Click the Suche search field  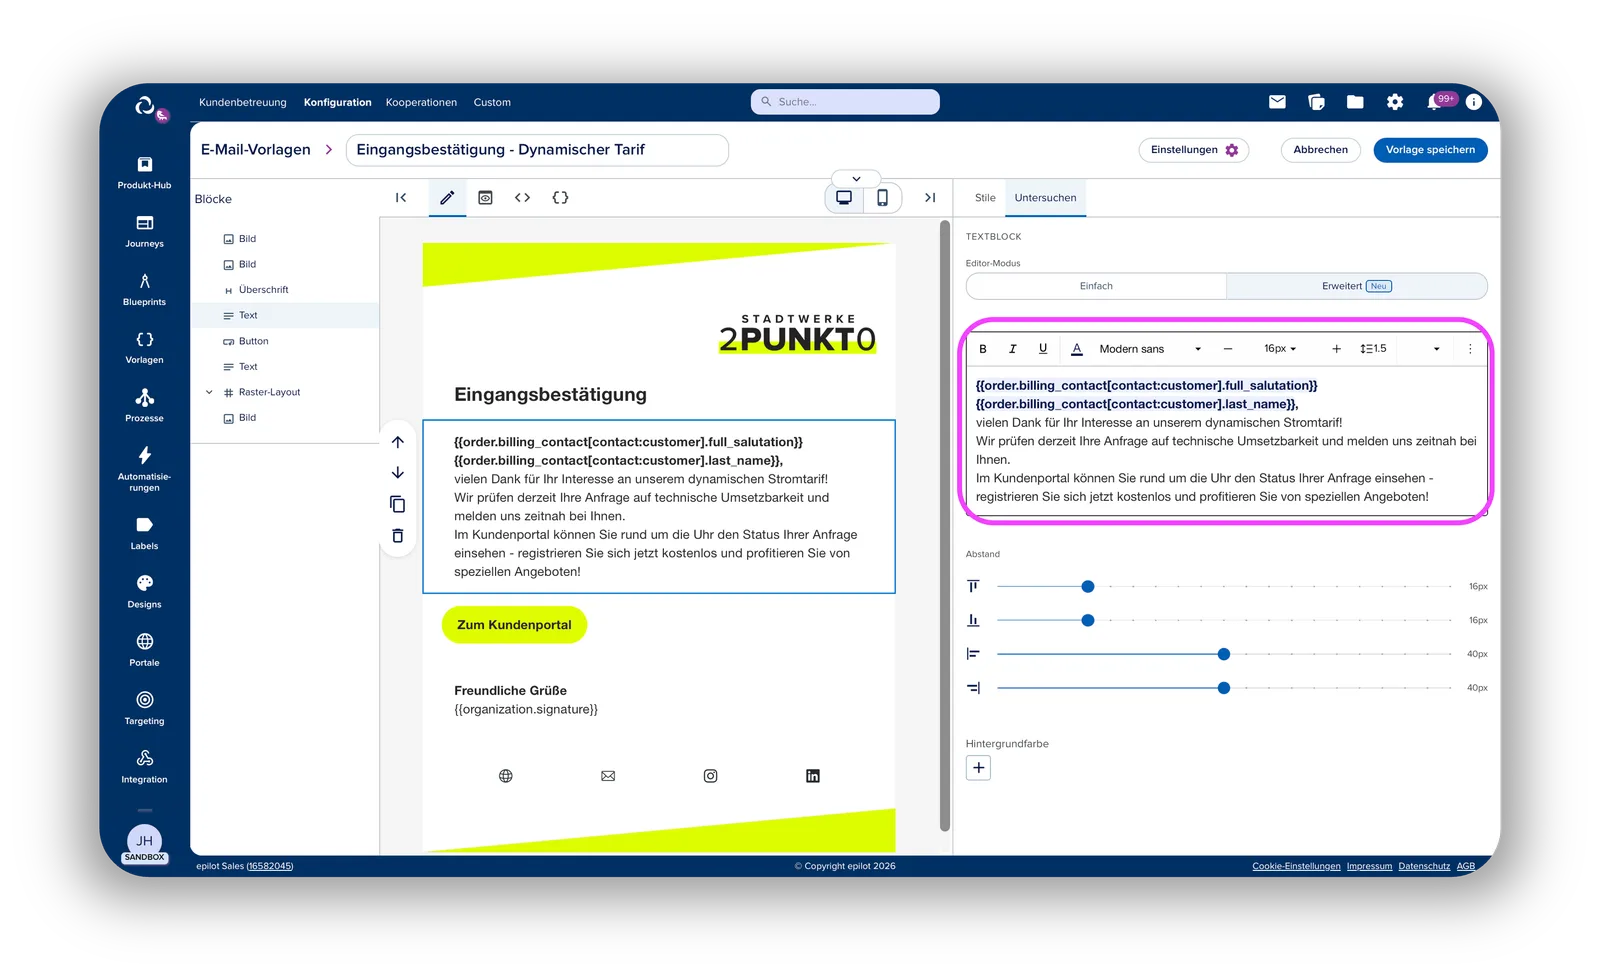845,102
